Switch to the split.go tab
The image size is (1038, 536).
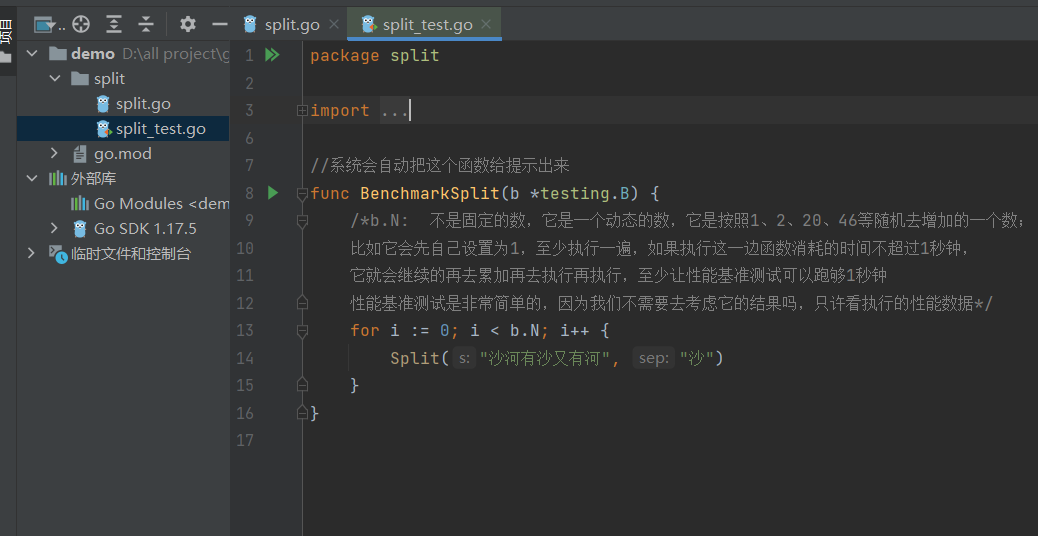tap(292, 25)
